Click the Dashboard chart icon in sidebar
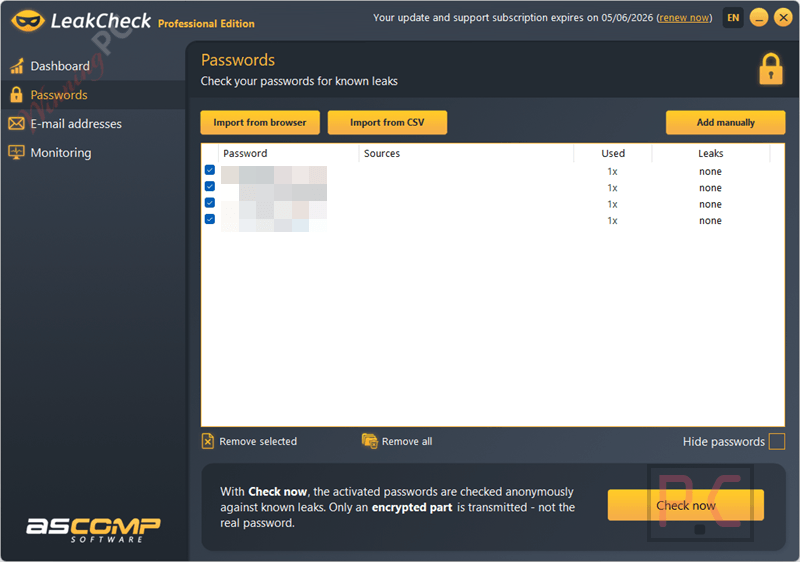Viewport: 800px width, 562px height. click(x=17, y=66)
